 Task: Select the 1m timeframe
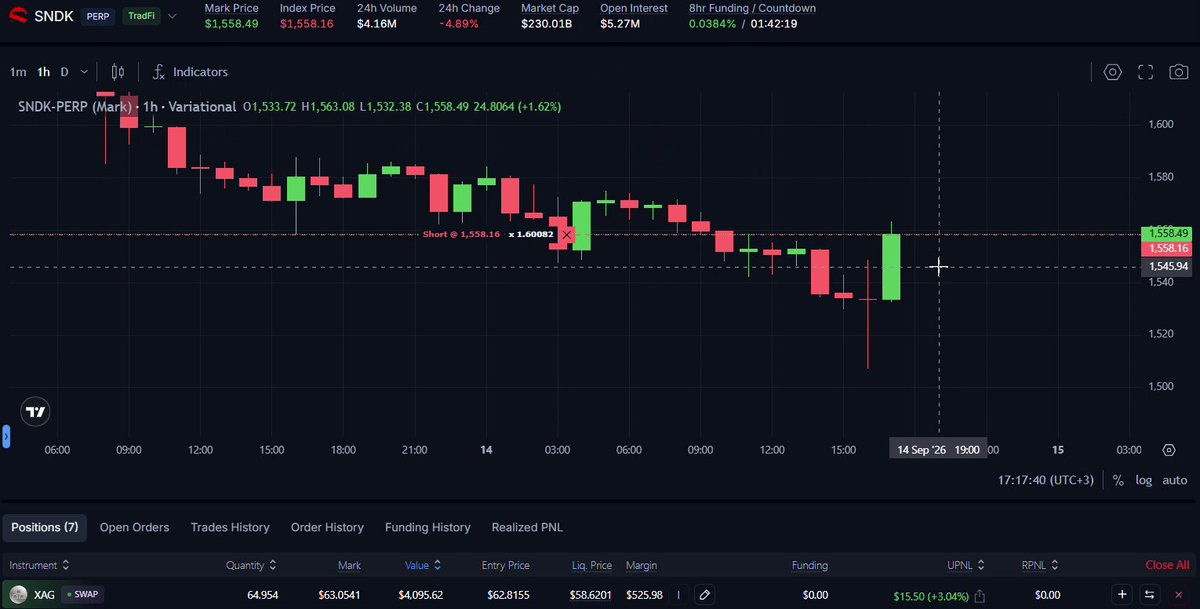18,72
